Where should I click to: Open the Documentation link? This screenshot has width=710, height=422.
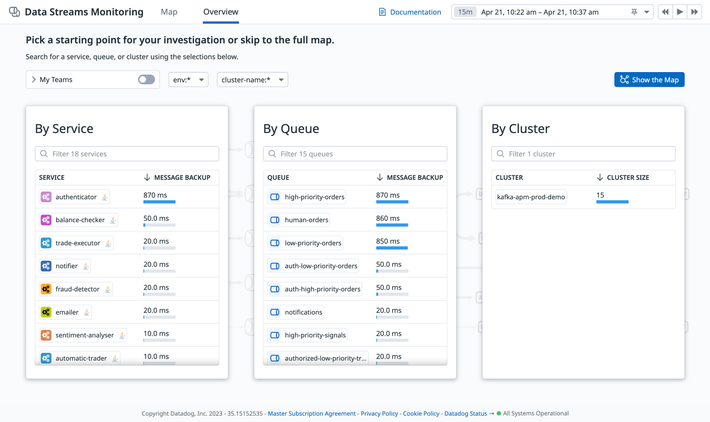click(409, 12)
